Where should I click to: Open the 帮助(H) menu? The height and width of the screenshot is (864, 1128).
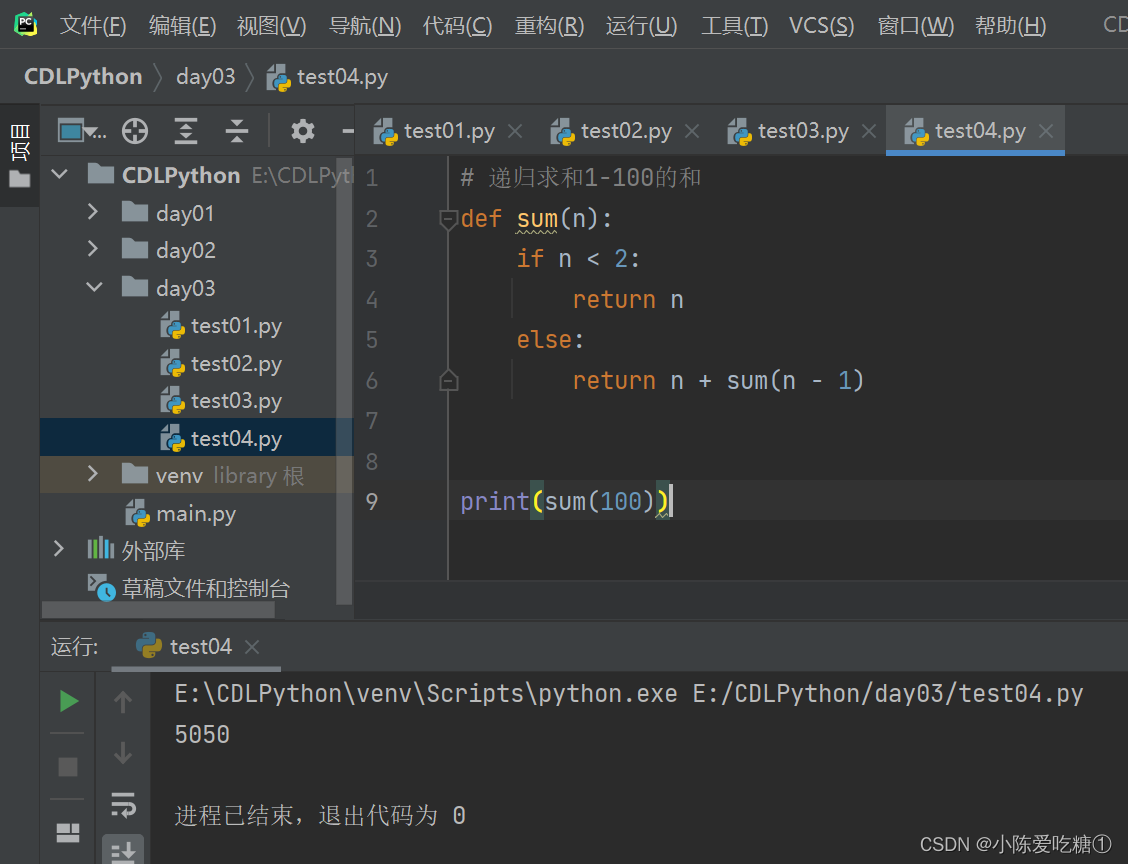point(1011,26)
